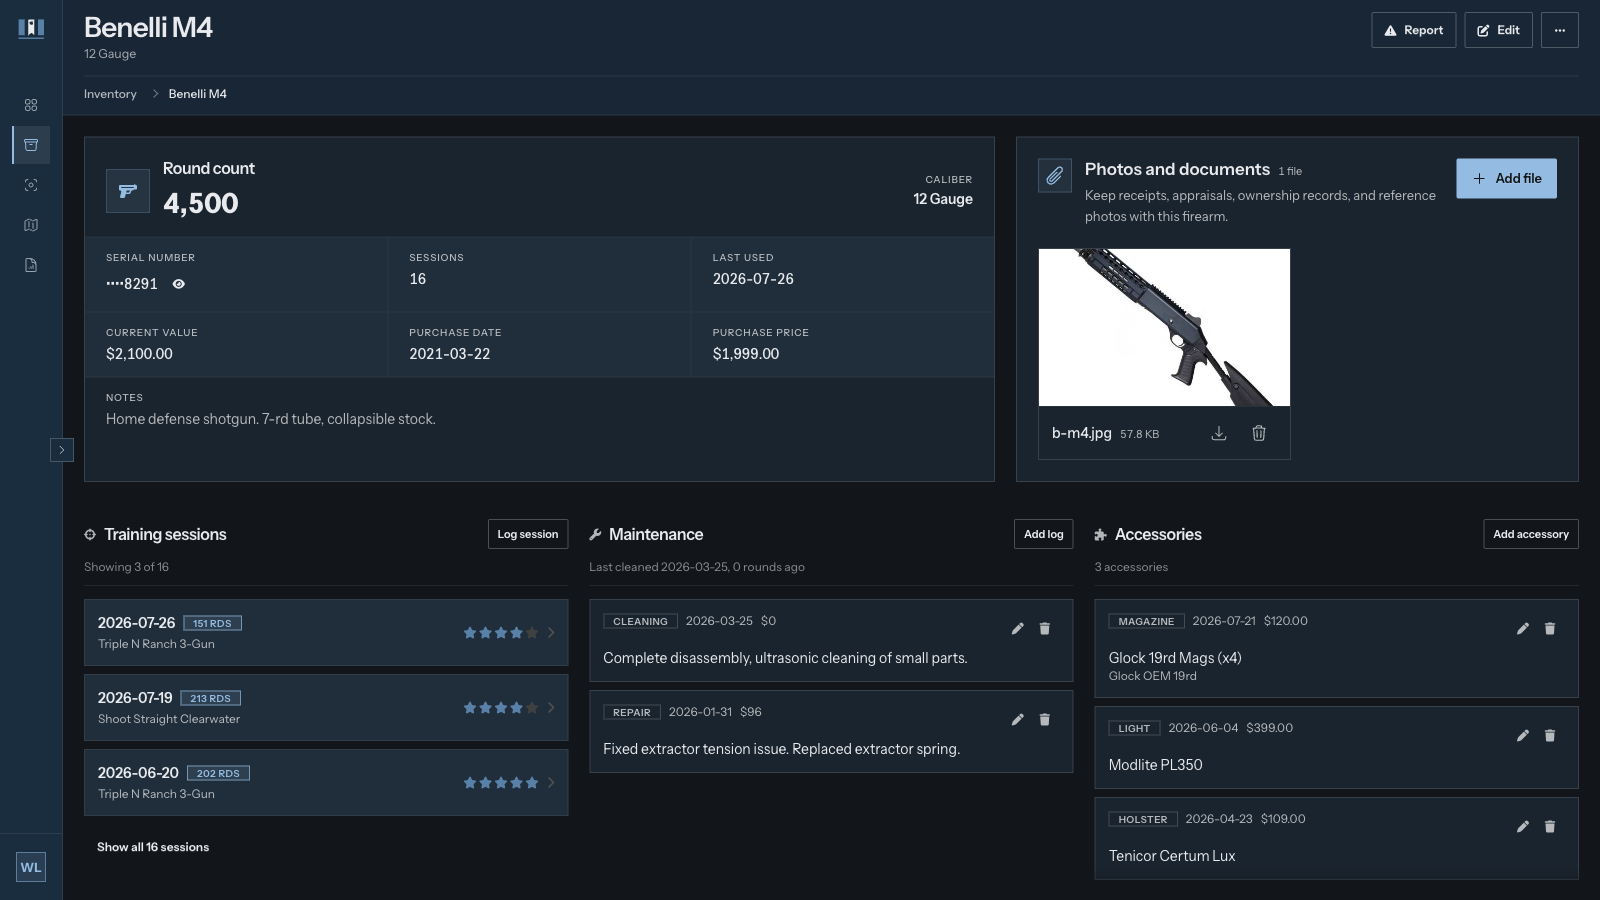The height and width of the screenshot is (900, 1600).
Task: Open the 2026-07-19 session chevron
Action: point(551,708)
